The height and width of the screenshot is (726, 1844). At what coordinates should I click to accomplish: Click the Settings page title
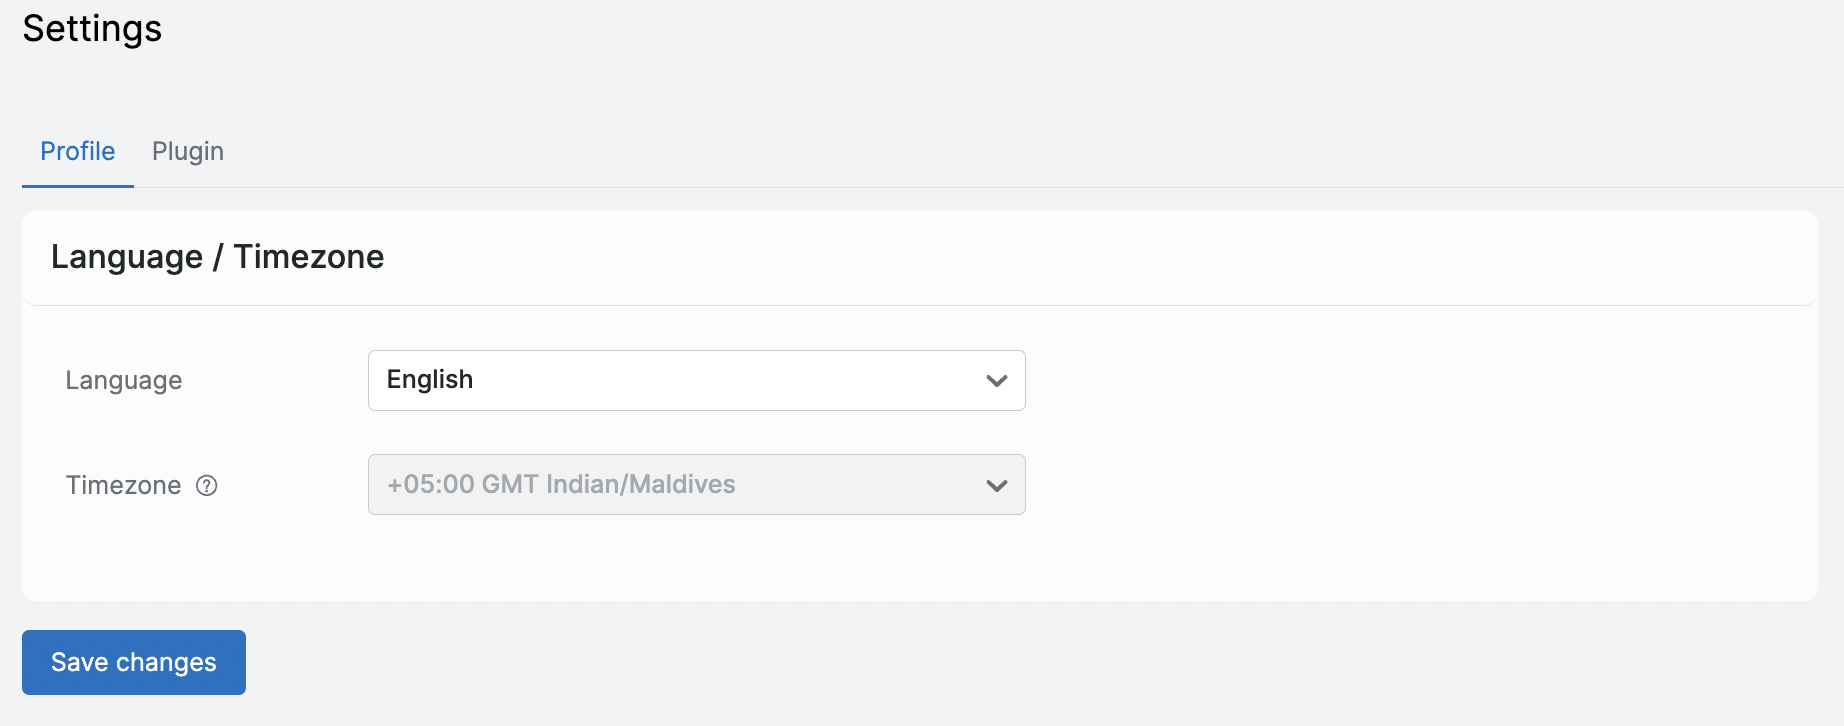[x=92, y=29]
